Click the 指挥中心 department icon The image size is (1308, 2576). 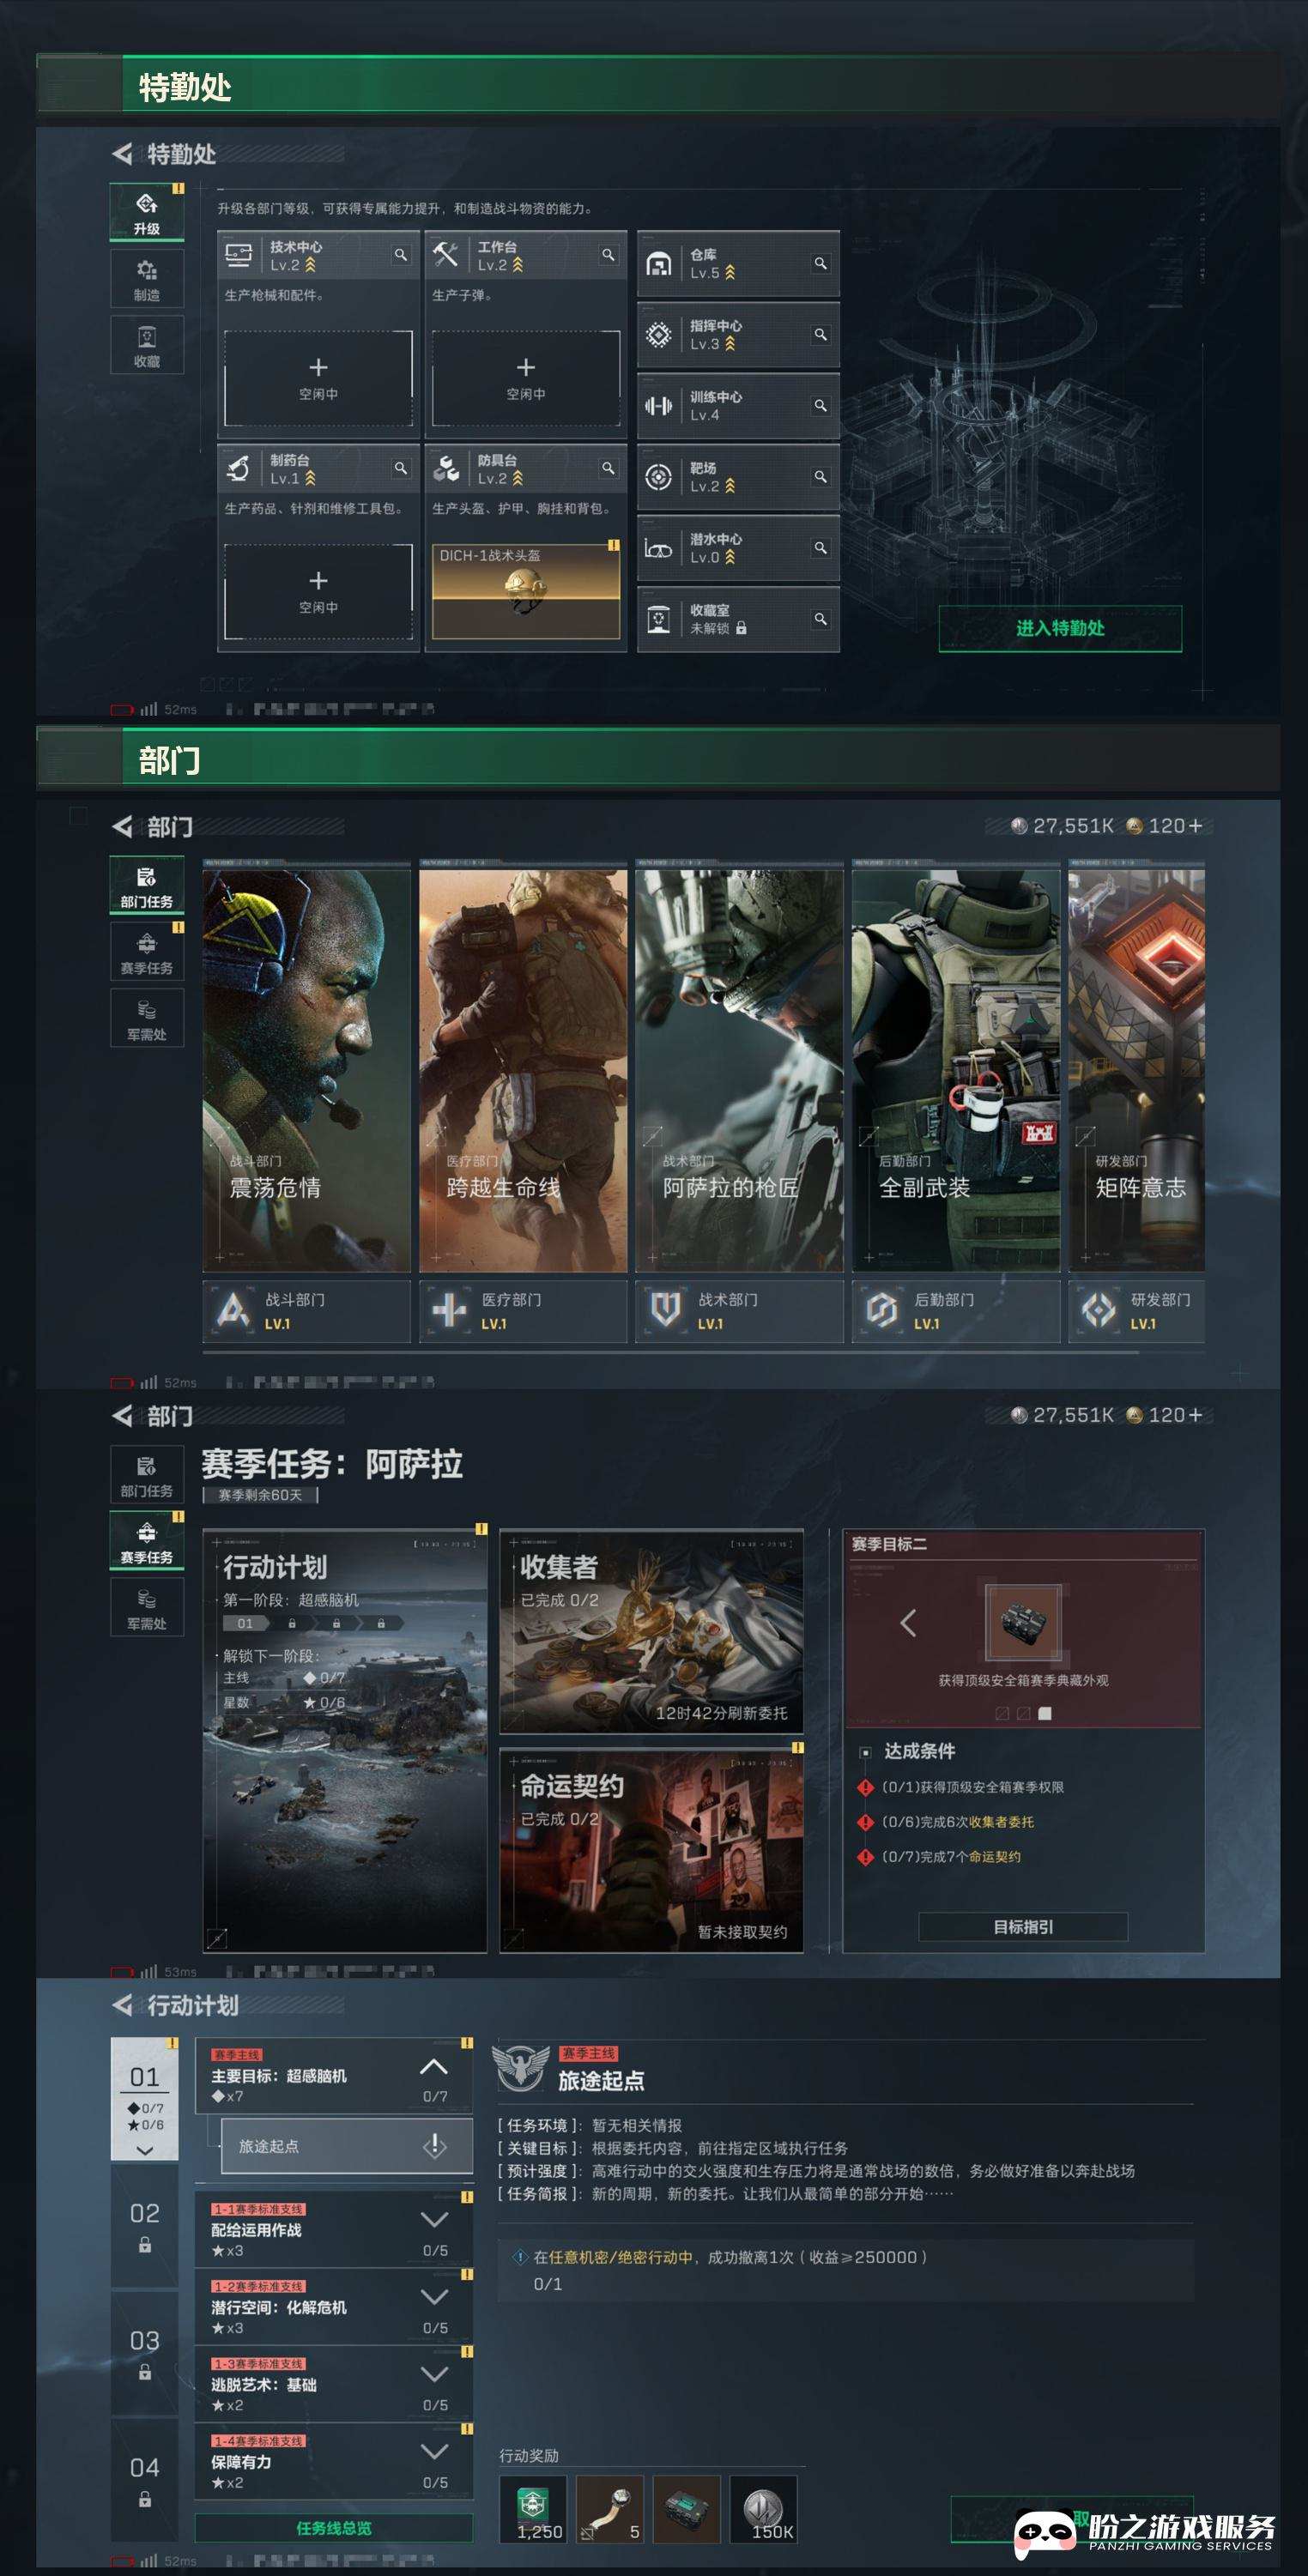point(658,335)
